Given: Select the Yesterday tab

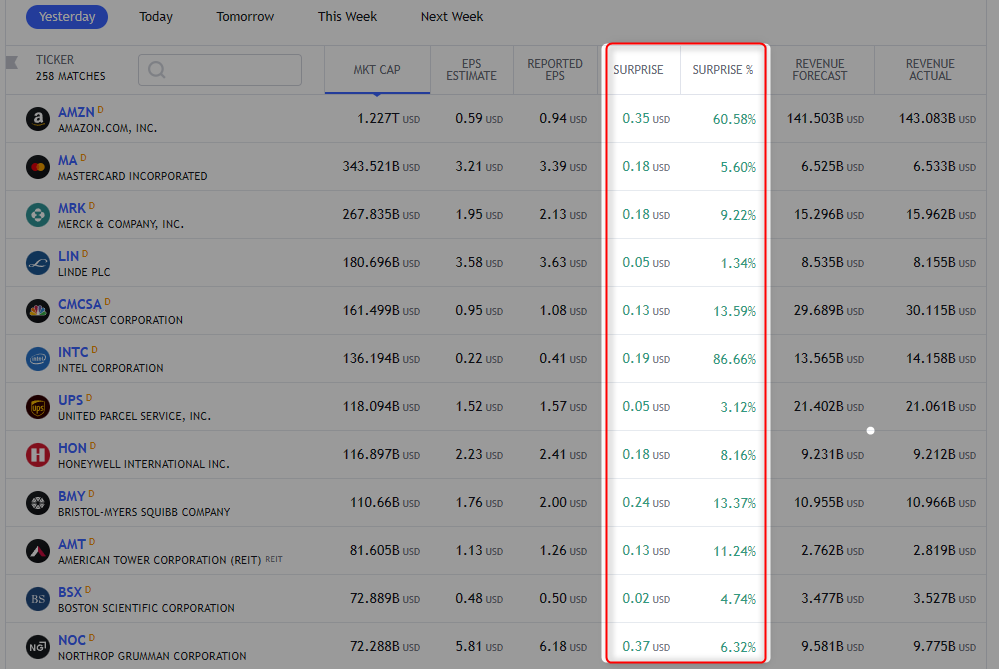Looking at the screenshot, I should pyautogui.click(x=67, y=17).
